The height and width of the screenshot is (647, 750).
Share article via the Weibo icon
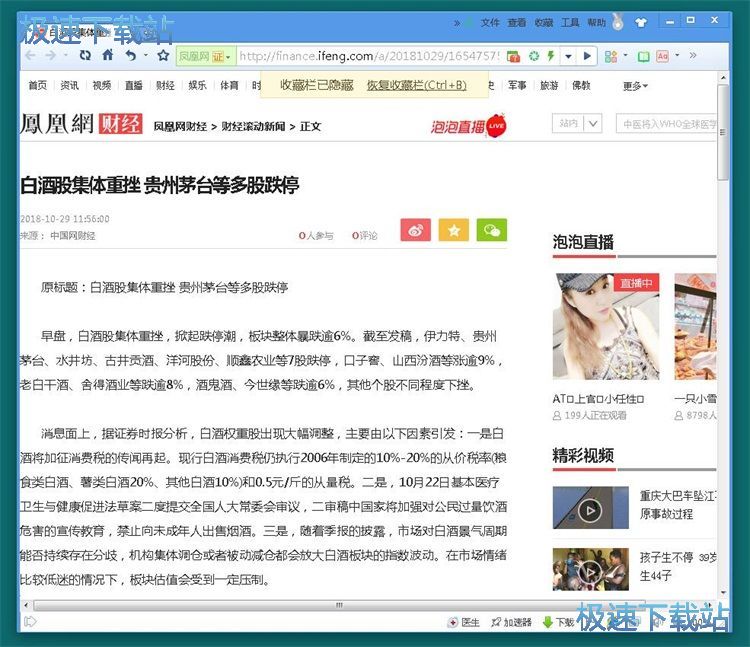pyautogui.click(x=416, y=230)
